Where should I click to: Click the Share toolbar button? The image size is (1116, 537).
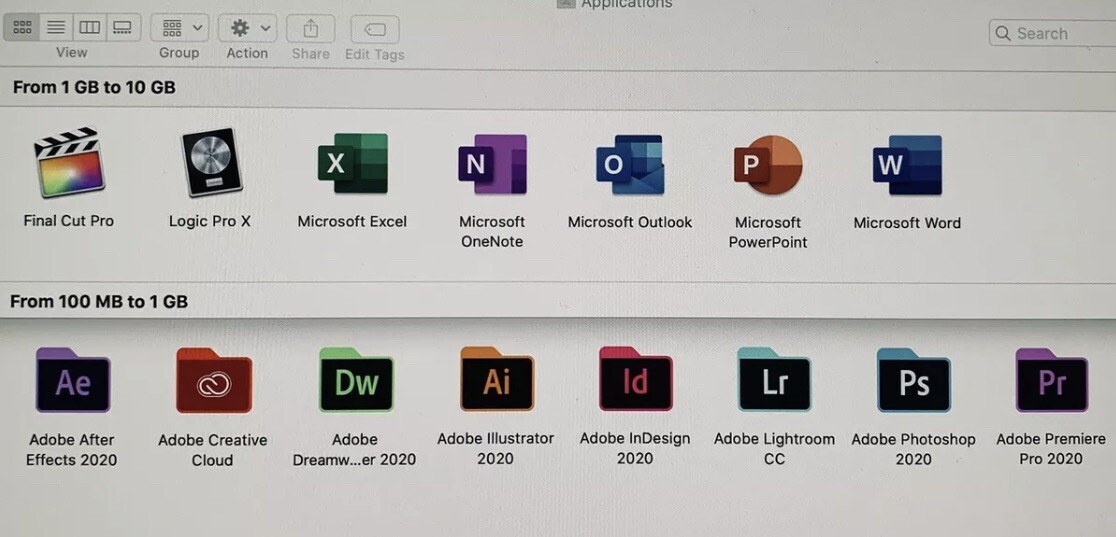[310, 28]
